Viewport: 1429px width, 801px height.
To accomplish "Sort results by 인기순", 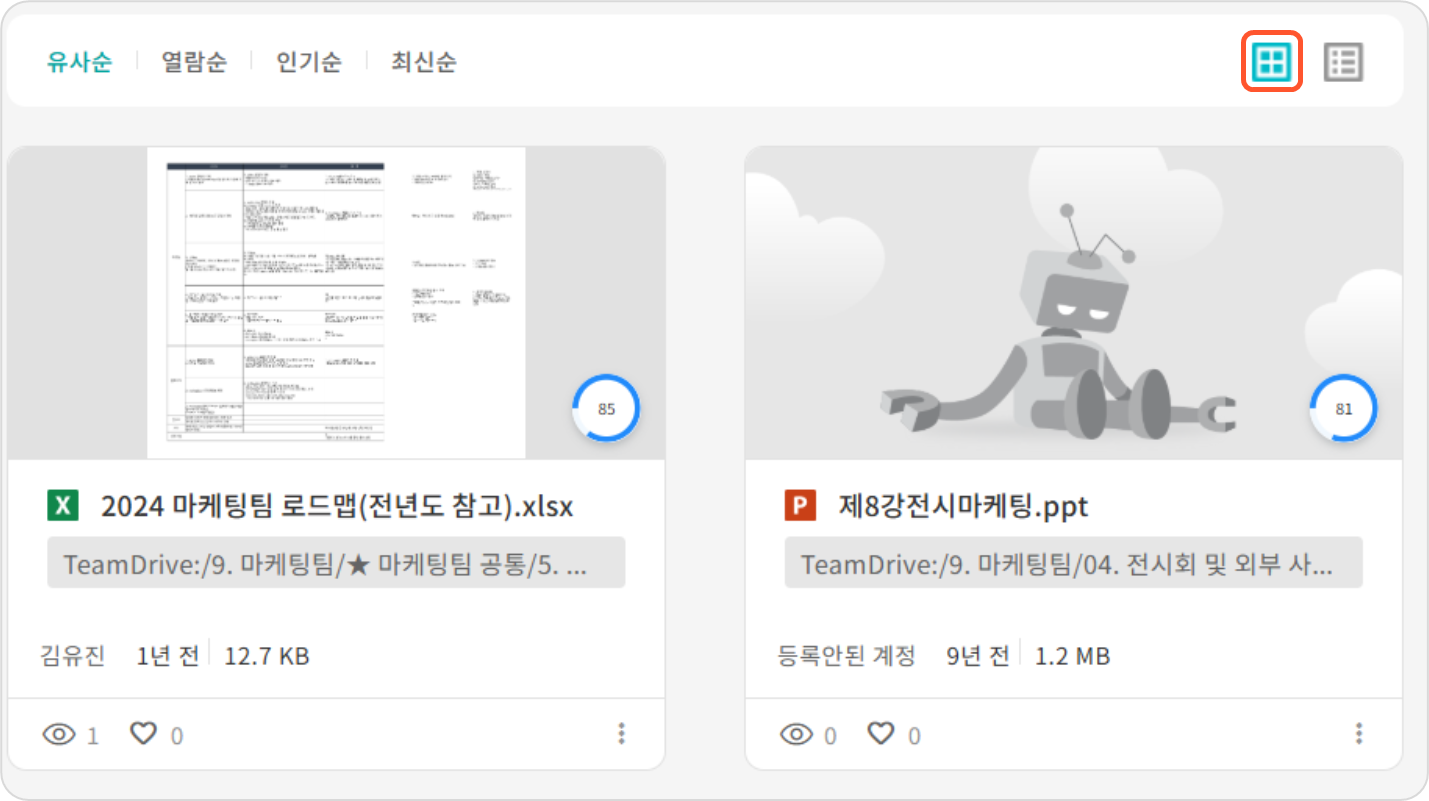I will (309, 62).
